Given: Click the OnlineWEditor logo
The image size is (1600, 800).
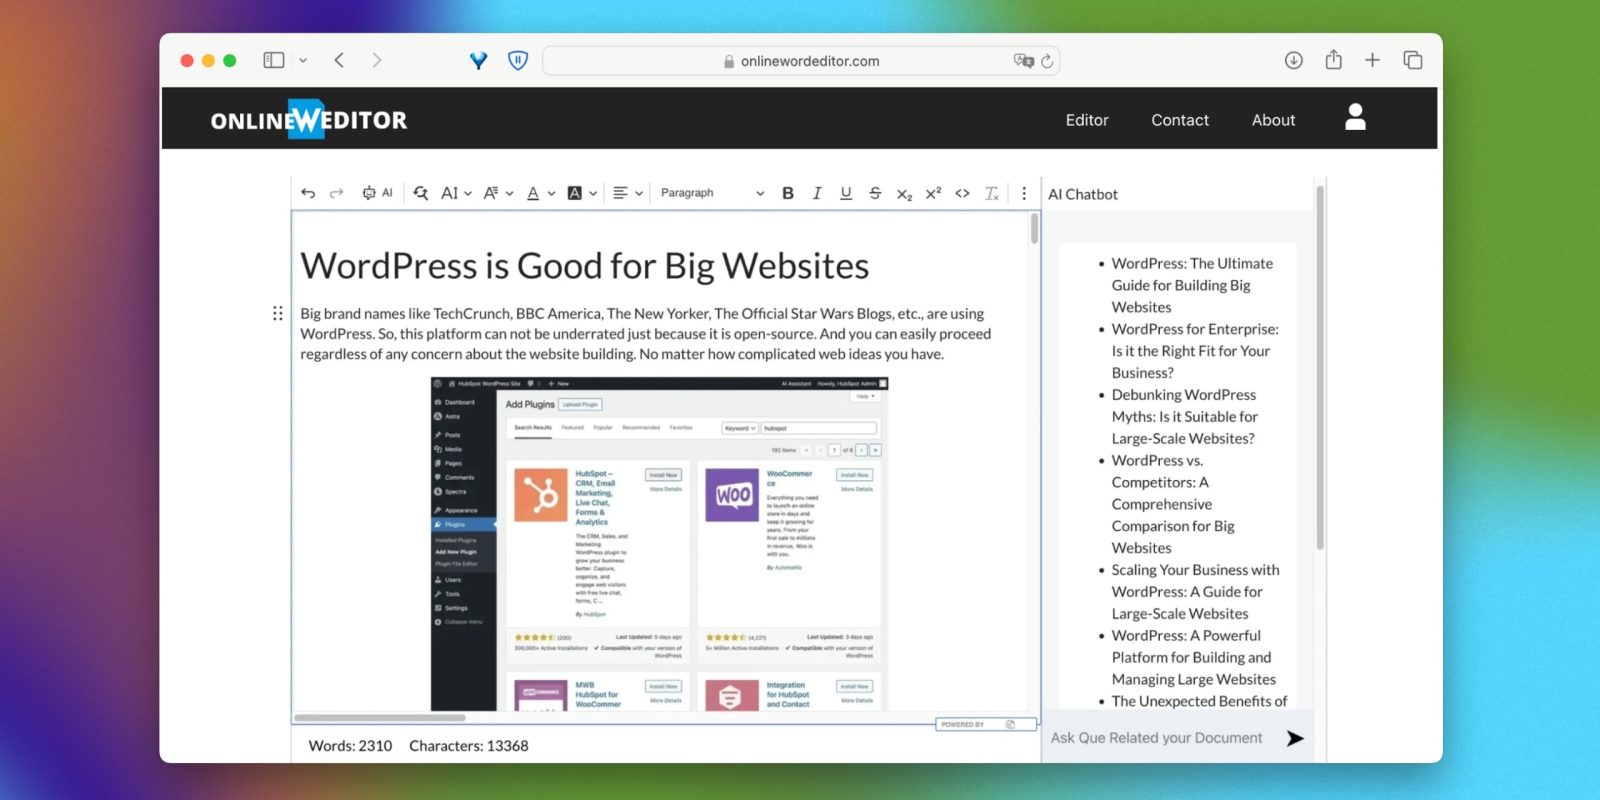Looking at the screenshot, I should click(308, 120).
